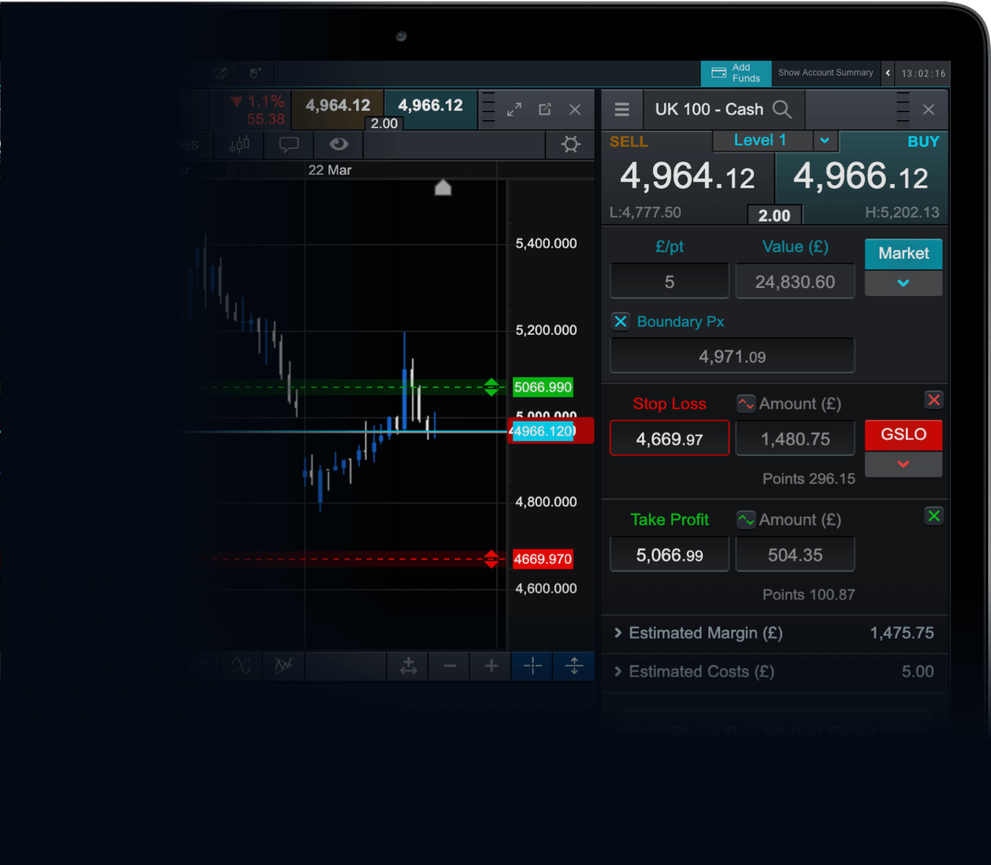Click the horizontal time-scale adjuster below the chart
991x865 pixels.
[x=407, y=665]
